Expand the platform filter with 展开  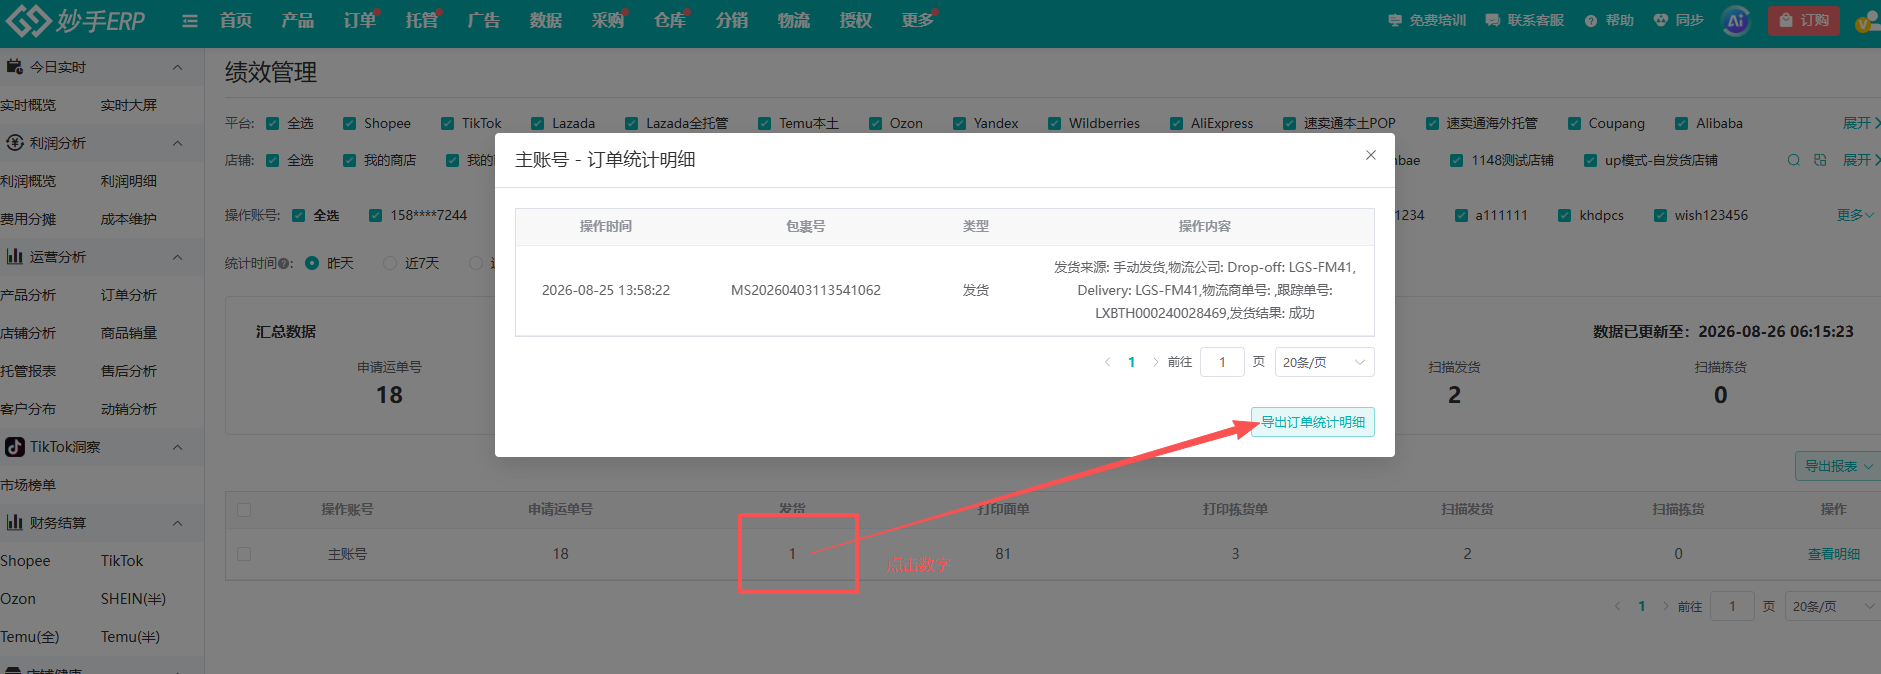click(1860, 123)
